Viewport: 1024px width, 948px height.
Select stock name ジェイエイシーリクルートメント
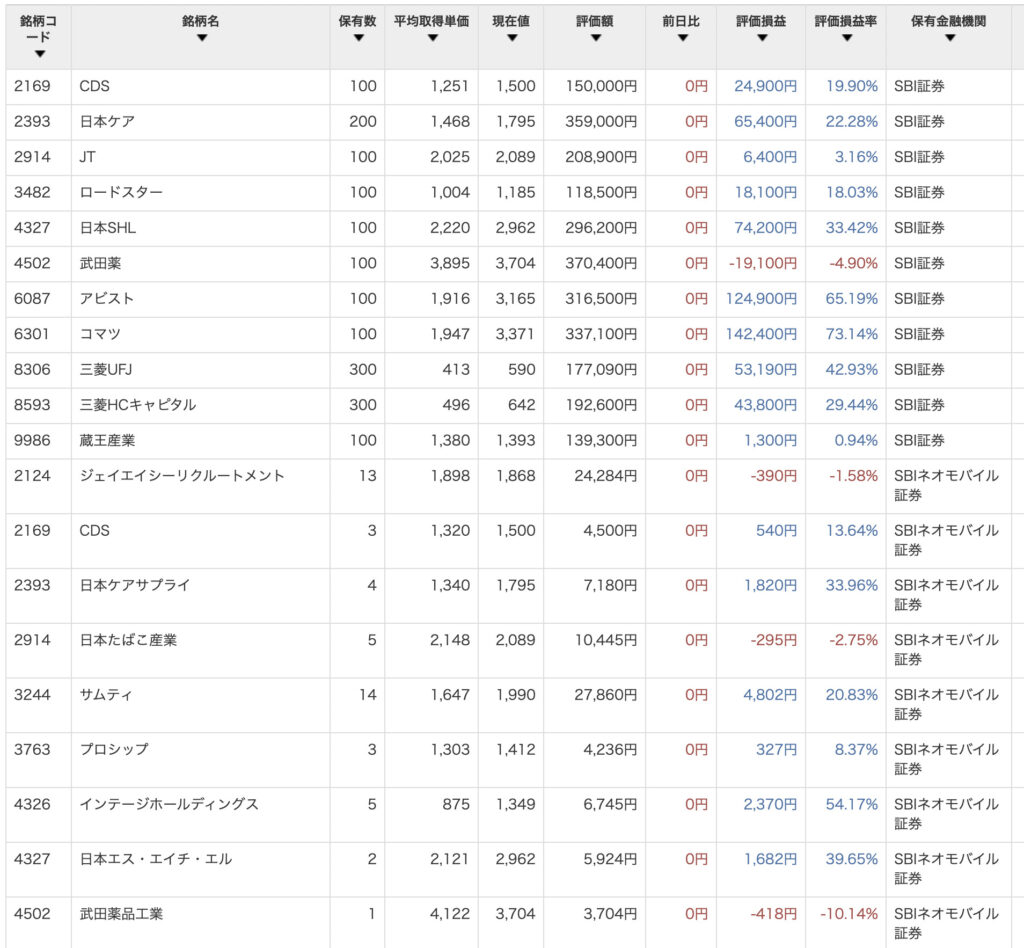(x=182, y=476)
